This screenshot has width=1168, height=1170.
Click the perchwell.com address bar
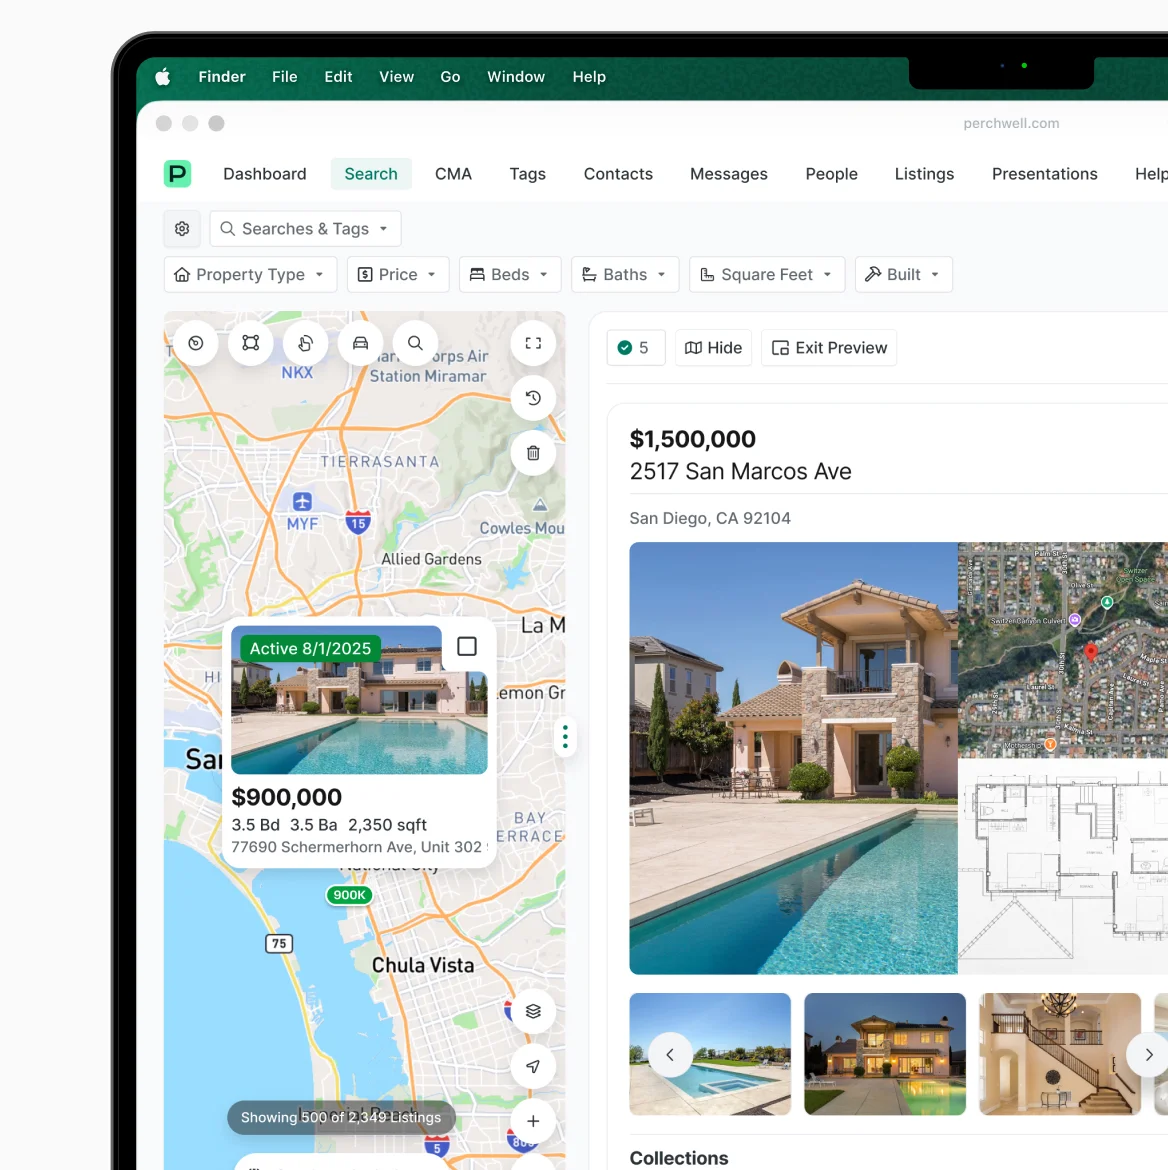pyautogui.click(x=1011, y=123)
